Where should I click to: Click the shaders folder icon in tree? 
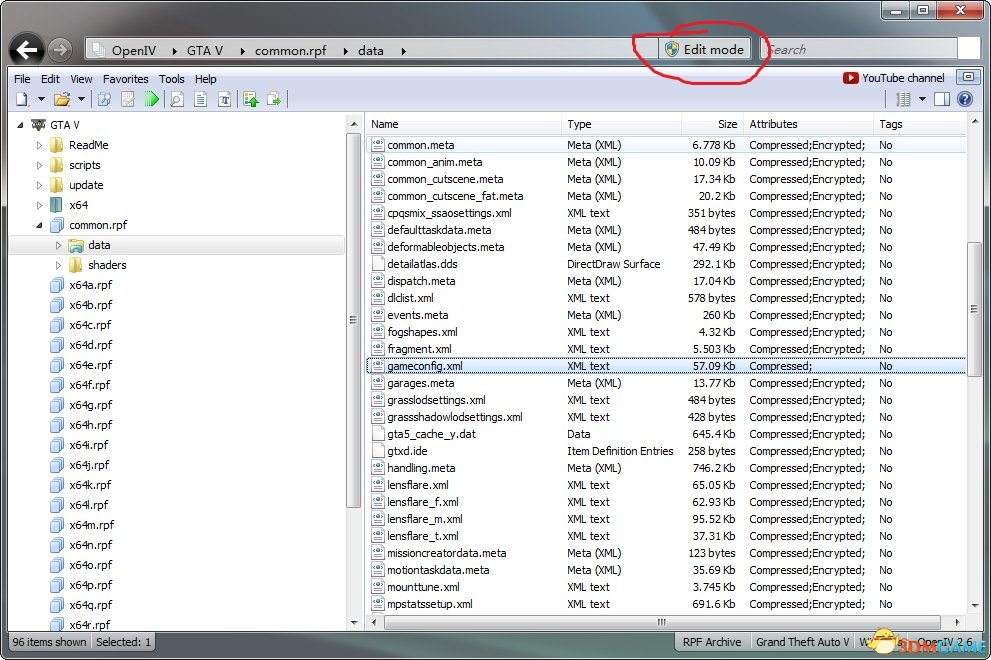point(76,265)
